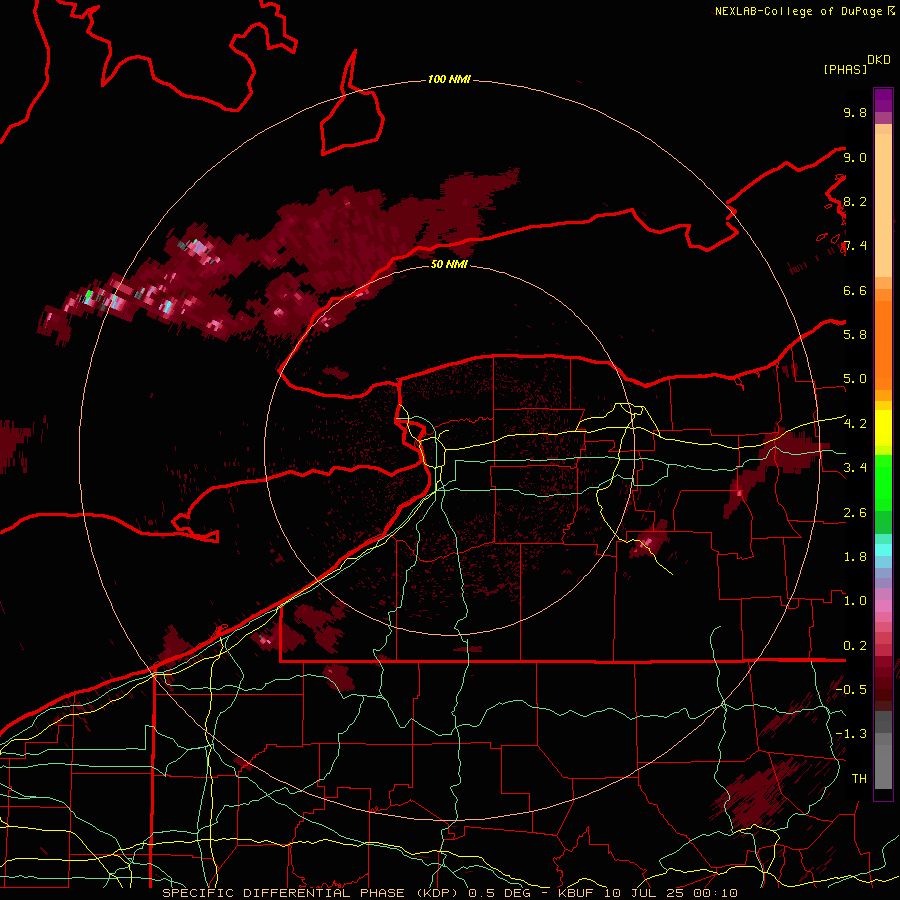Click the 4.2 scale value

[x=855, y=424]
